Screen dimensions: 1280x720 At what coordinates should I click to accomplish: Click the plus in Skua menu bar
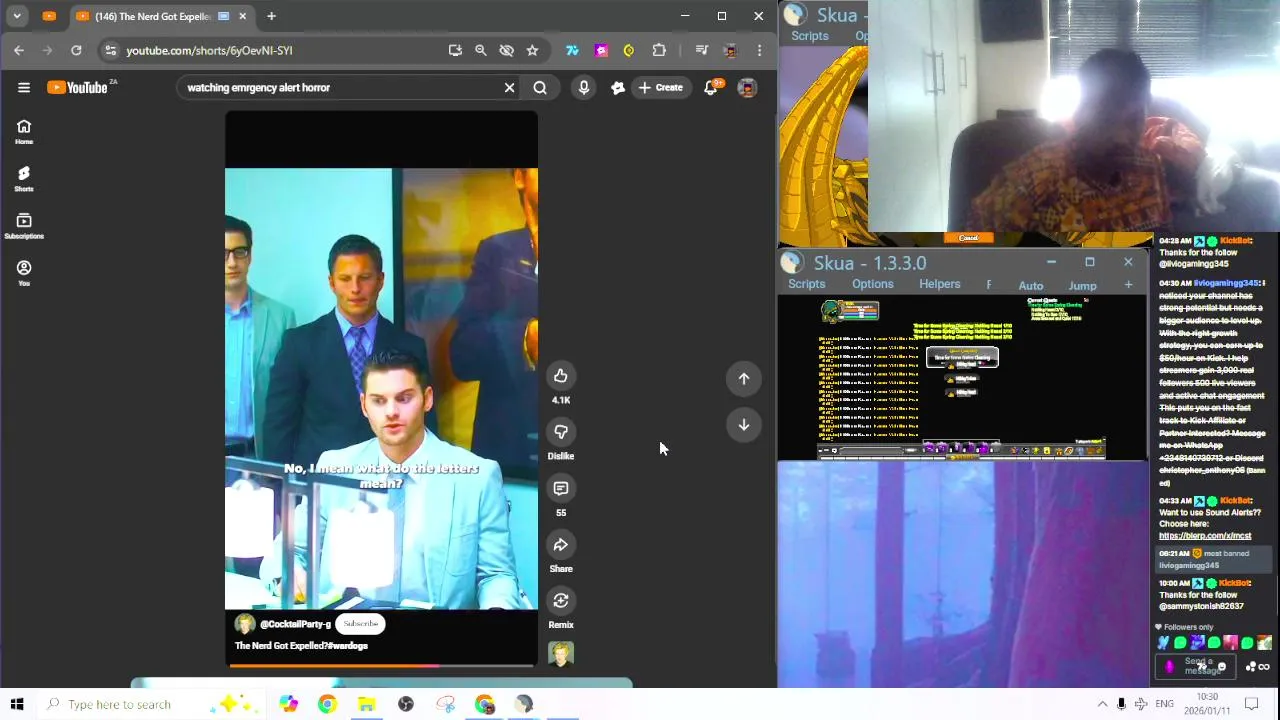click(1128, 285)
